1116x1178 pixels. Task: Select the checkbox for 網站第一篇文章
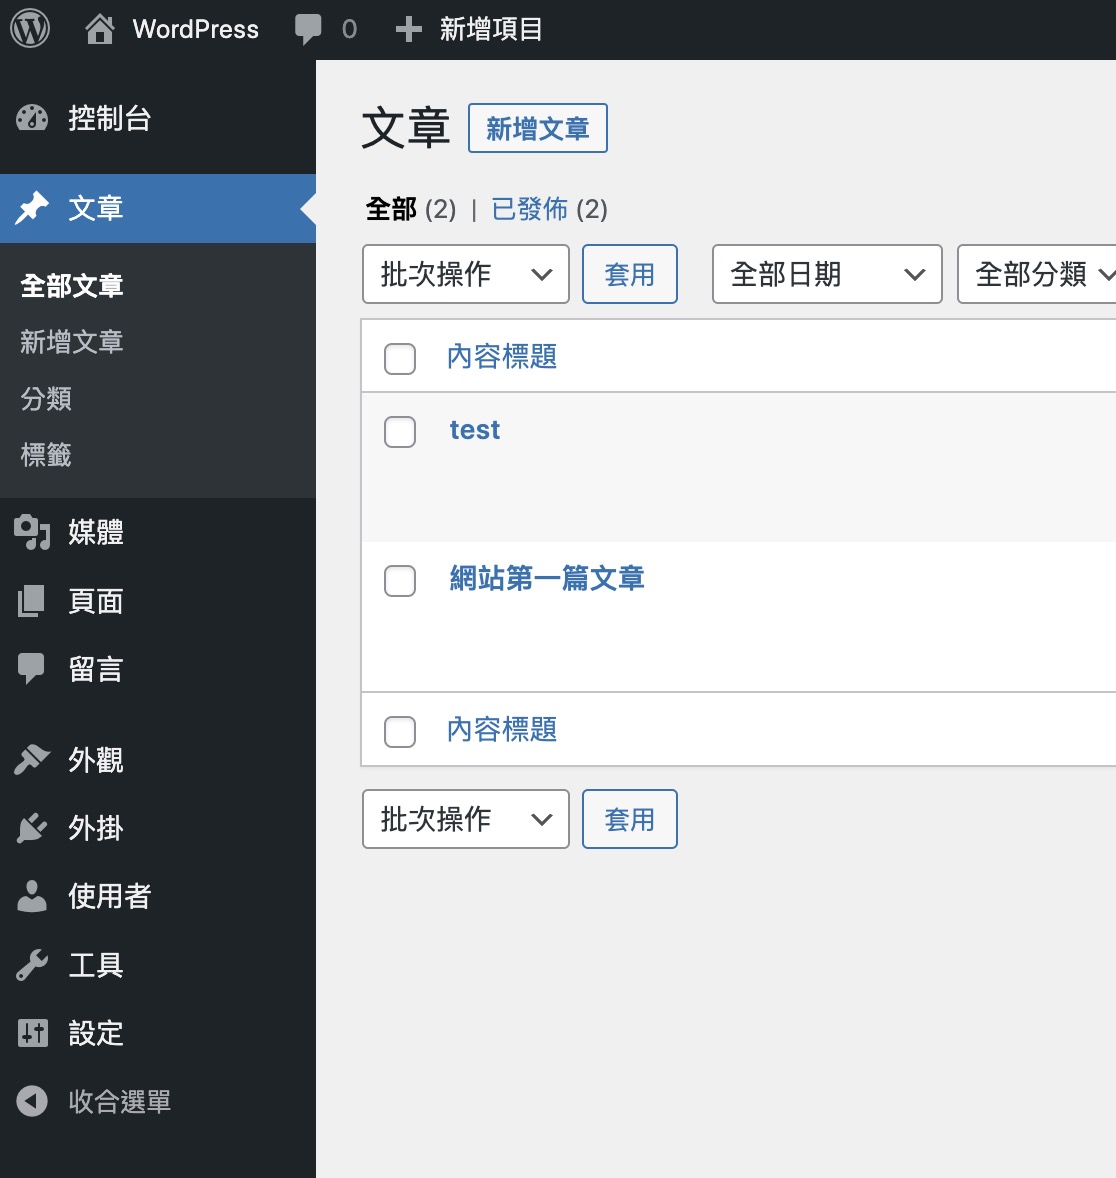pyautogui.click(x=400, y=581)
